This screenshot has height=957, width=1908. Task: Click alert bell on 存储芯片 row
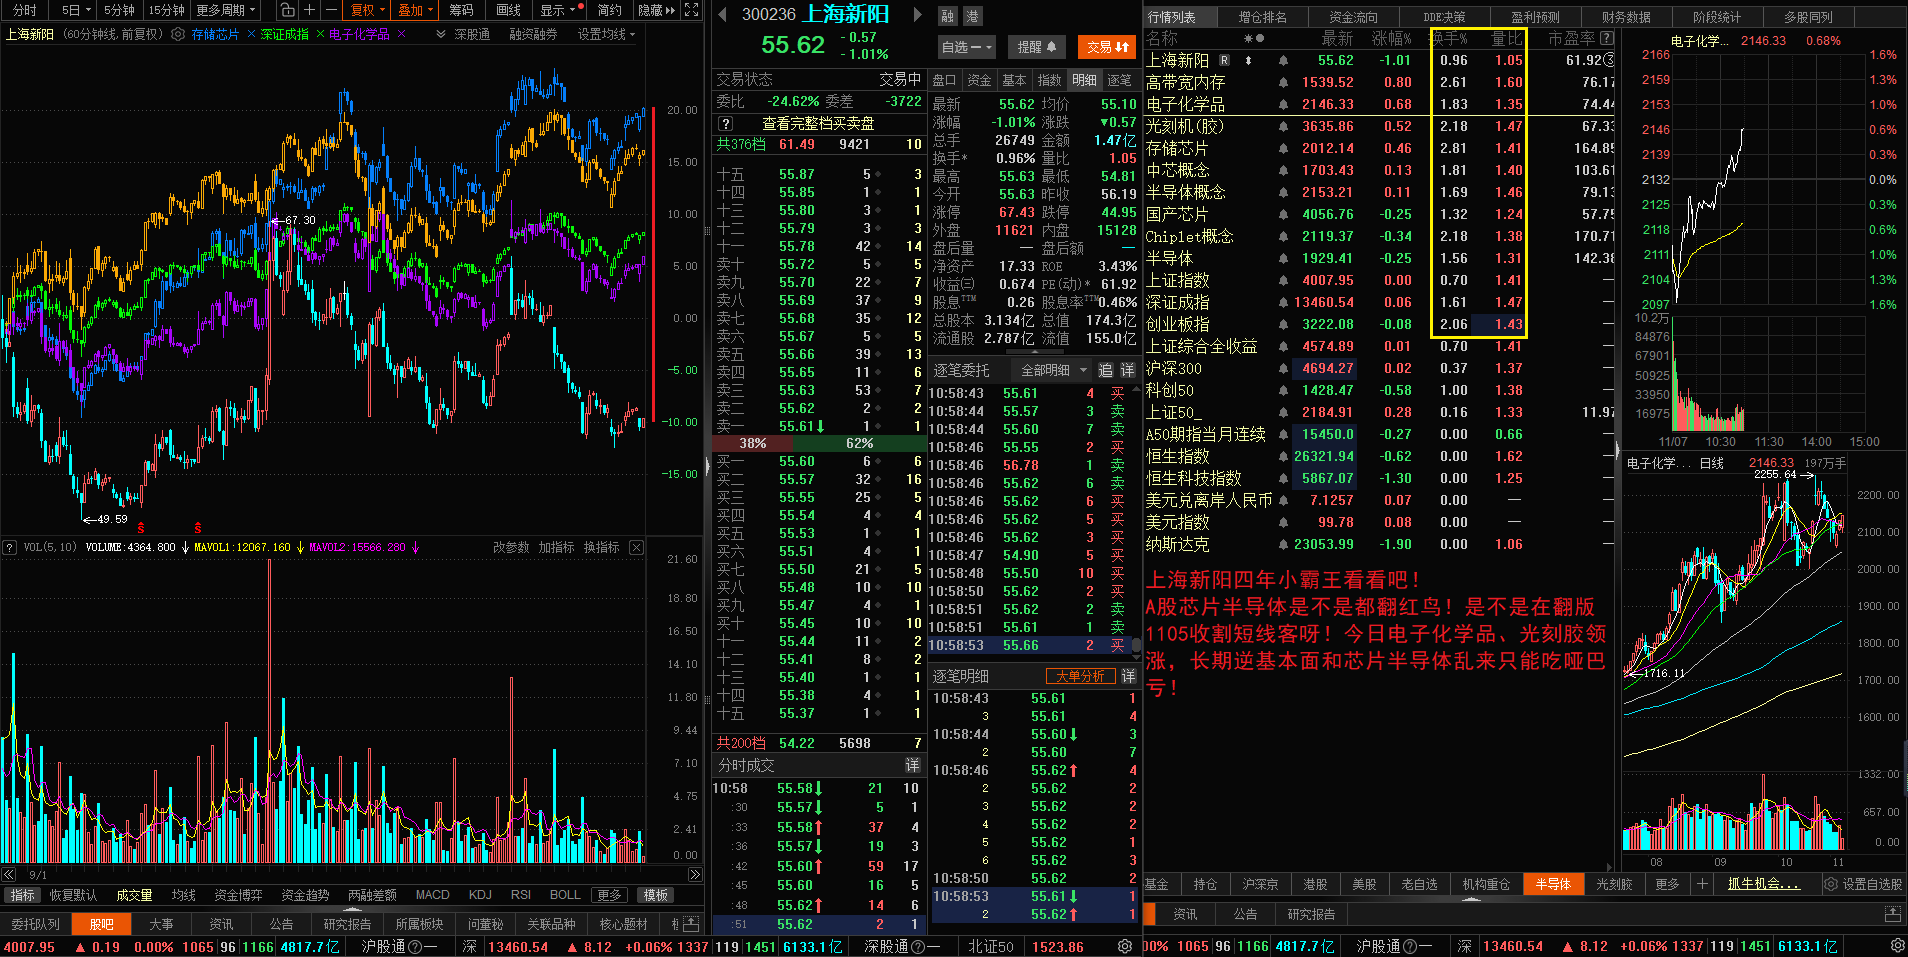[x=1283, y=149]
